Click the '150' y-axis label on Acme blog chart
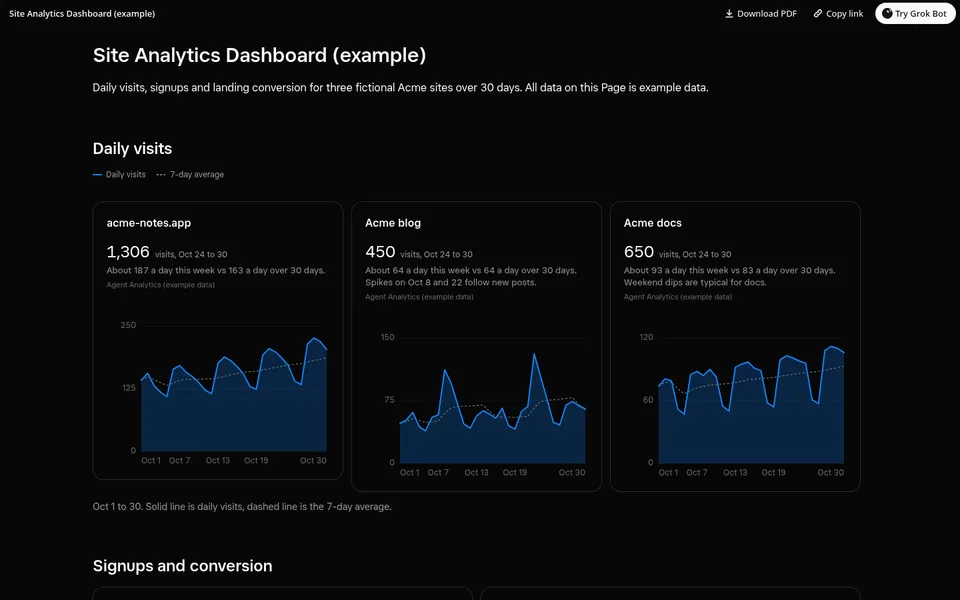960x600 pixels. coord(388,337)
